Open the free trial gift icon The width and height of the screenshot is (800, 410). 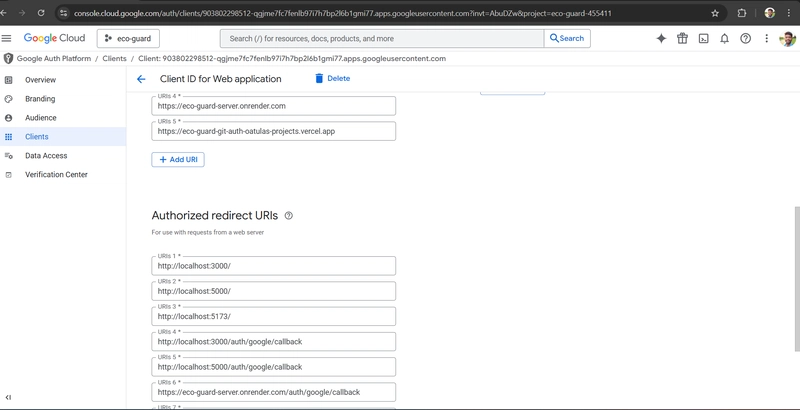tap(682, 38)
